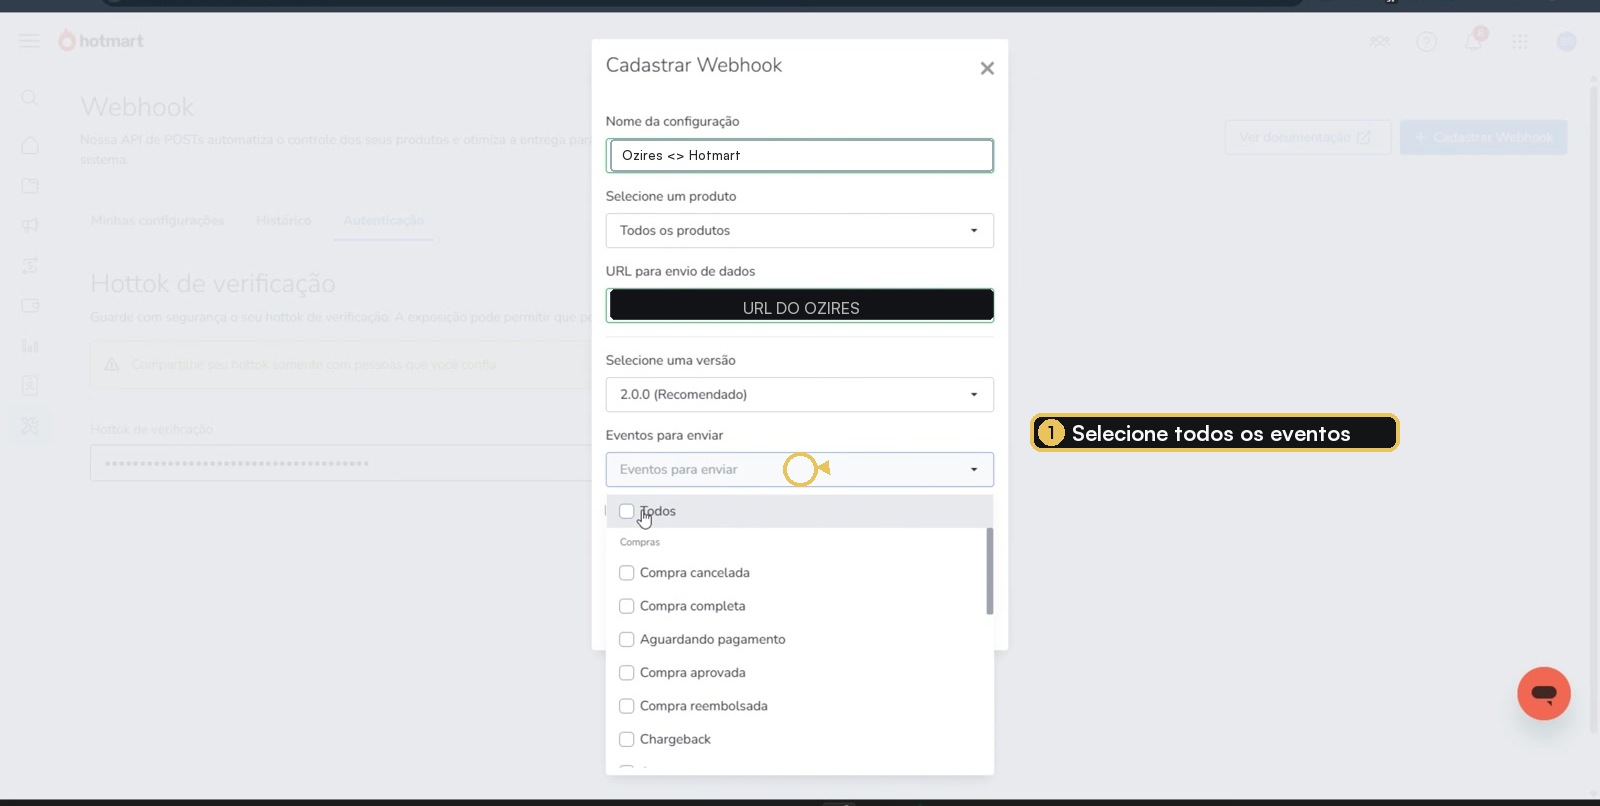Click the Cadastrar Webhook button on the page
1600x806 pixels.
[x=1483, y=137]
